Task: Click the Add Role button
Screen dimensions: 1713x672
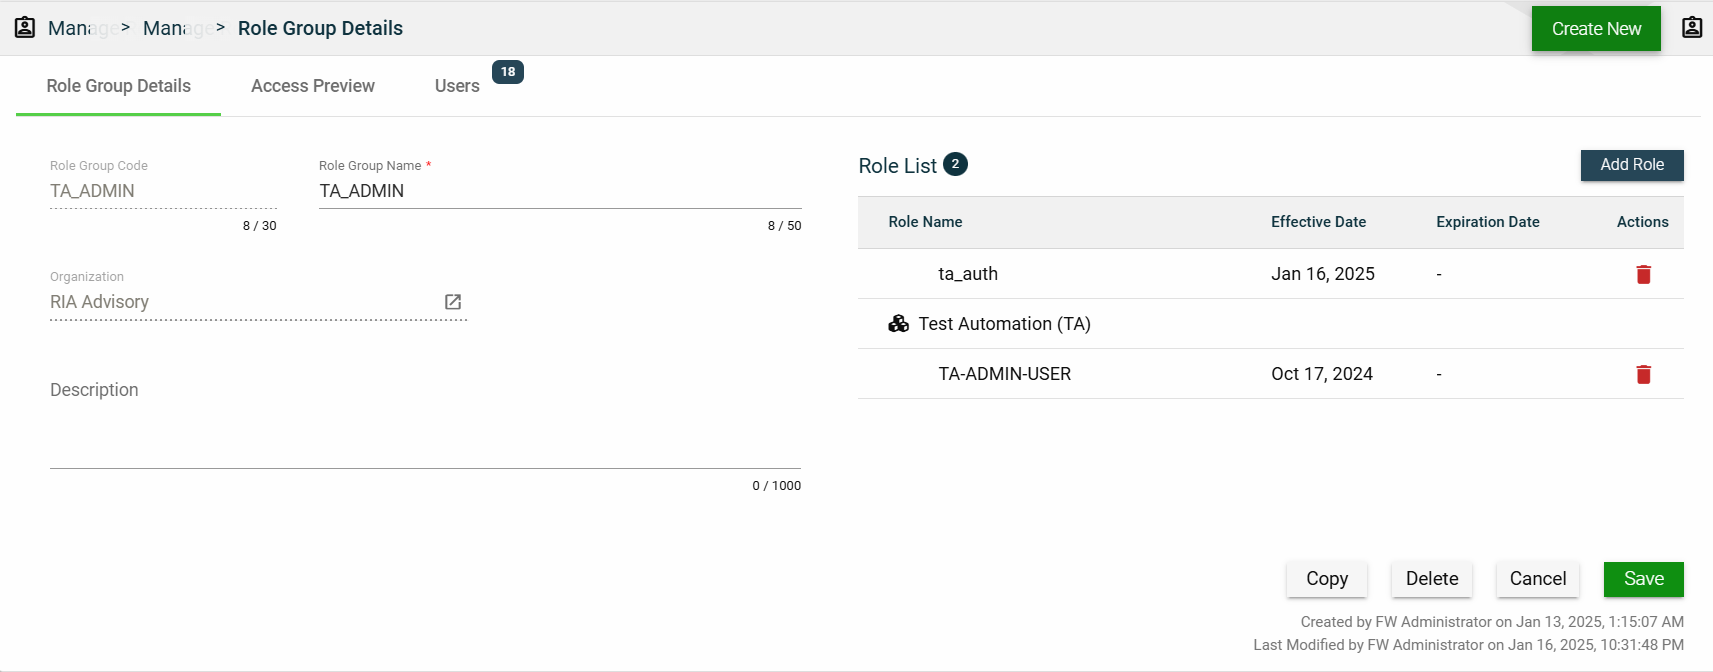Action: point(1631,165)
